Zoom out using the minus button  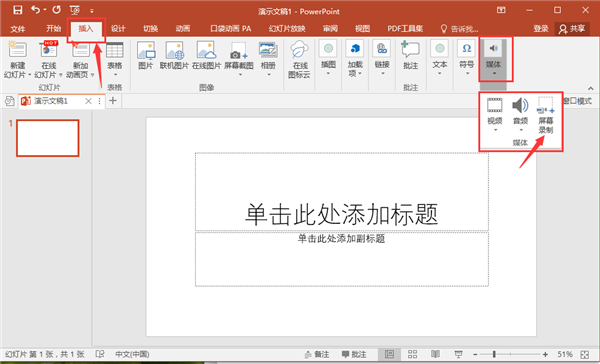(x=475, y=355)
